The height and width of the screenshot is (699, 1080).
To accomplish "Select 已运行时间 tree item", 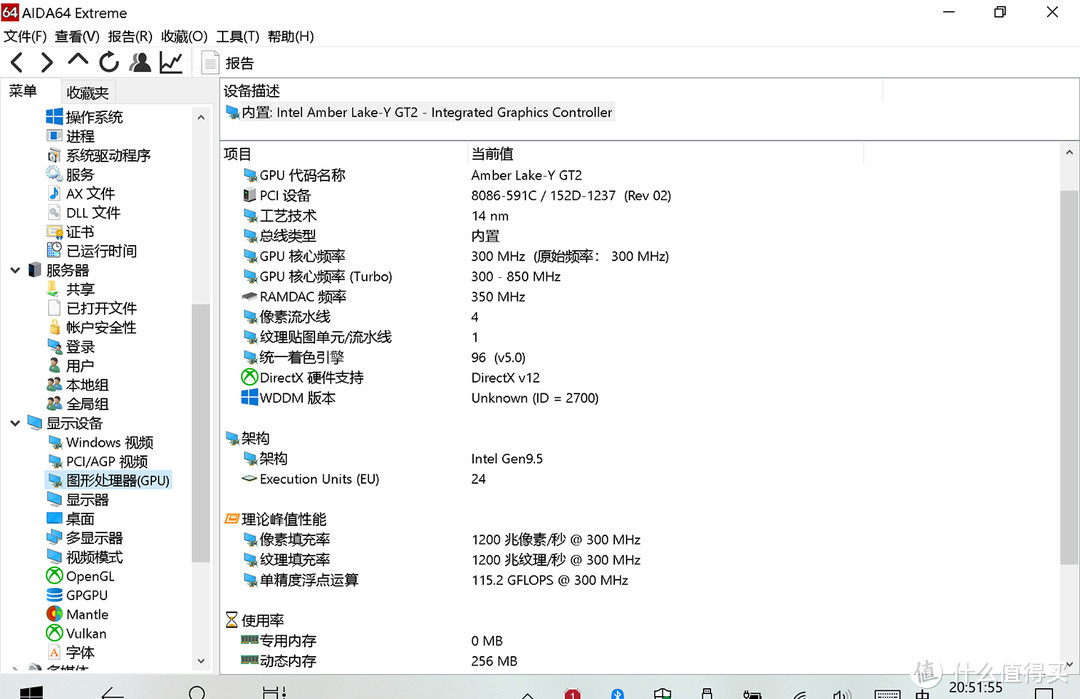I will pyautogui.click(x=91, y=251).
